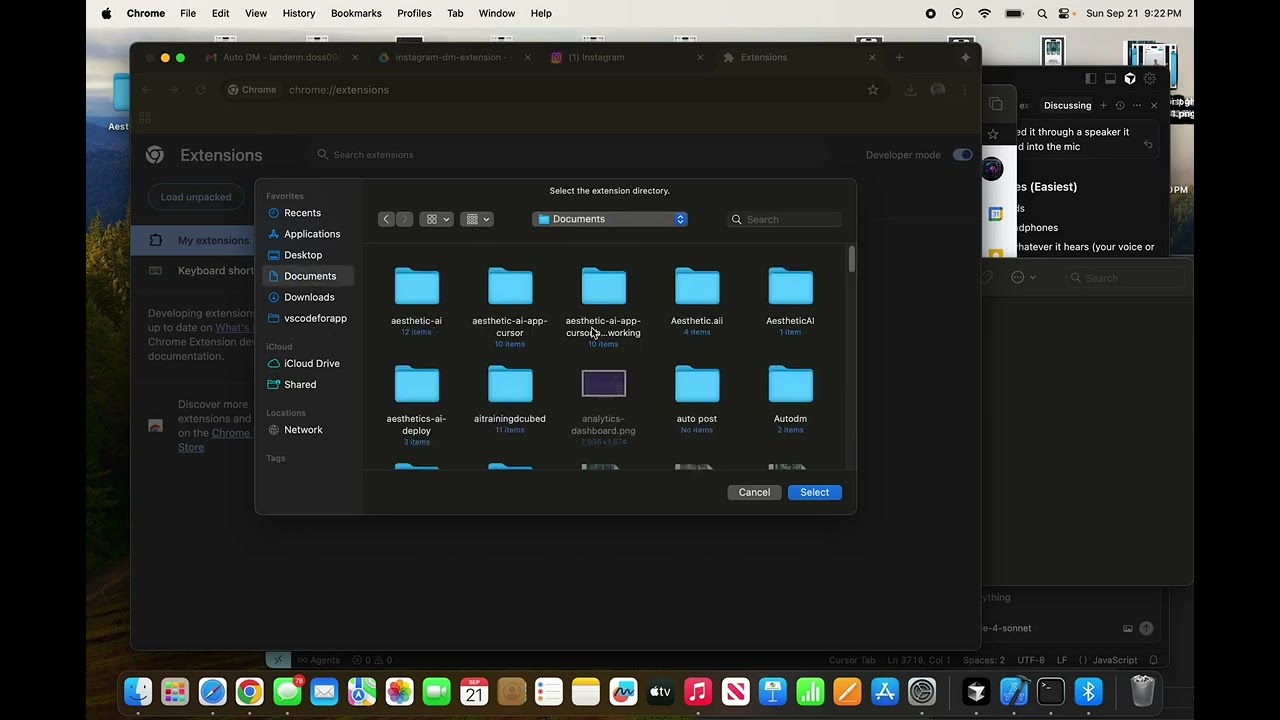Open the aitrainingdcubed folder
1280x720 pixels.
(510, 385)
